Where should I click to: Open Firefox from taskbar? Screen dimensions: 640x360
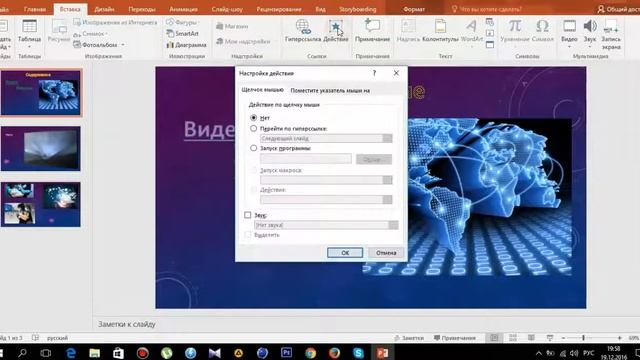point(335,353)
